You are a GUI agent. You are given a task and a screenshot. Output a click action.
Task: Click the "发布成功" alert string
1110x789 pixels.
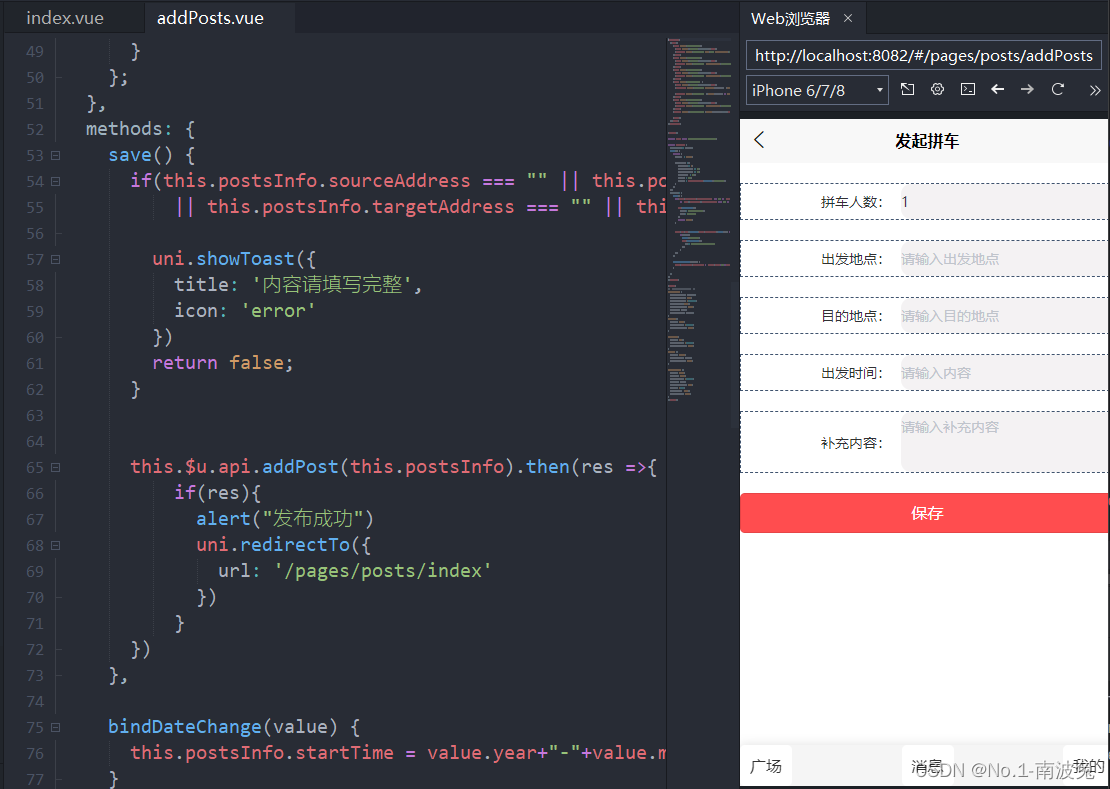[x=312, y=519]
